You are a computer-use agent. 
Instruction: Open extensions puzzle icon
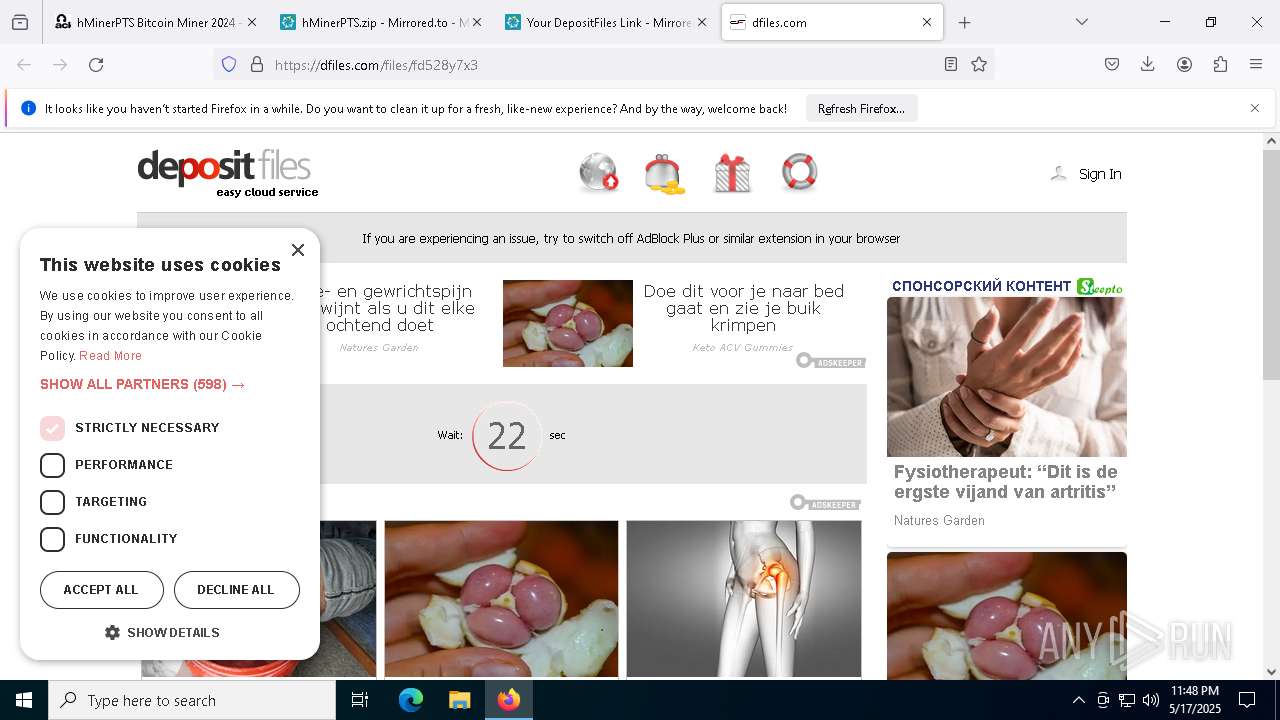coord(1220,65)
